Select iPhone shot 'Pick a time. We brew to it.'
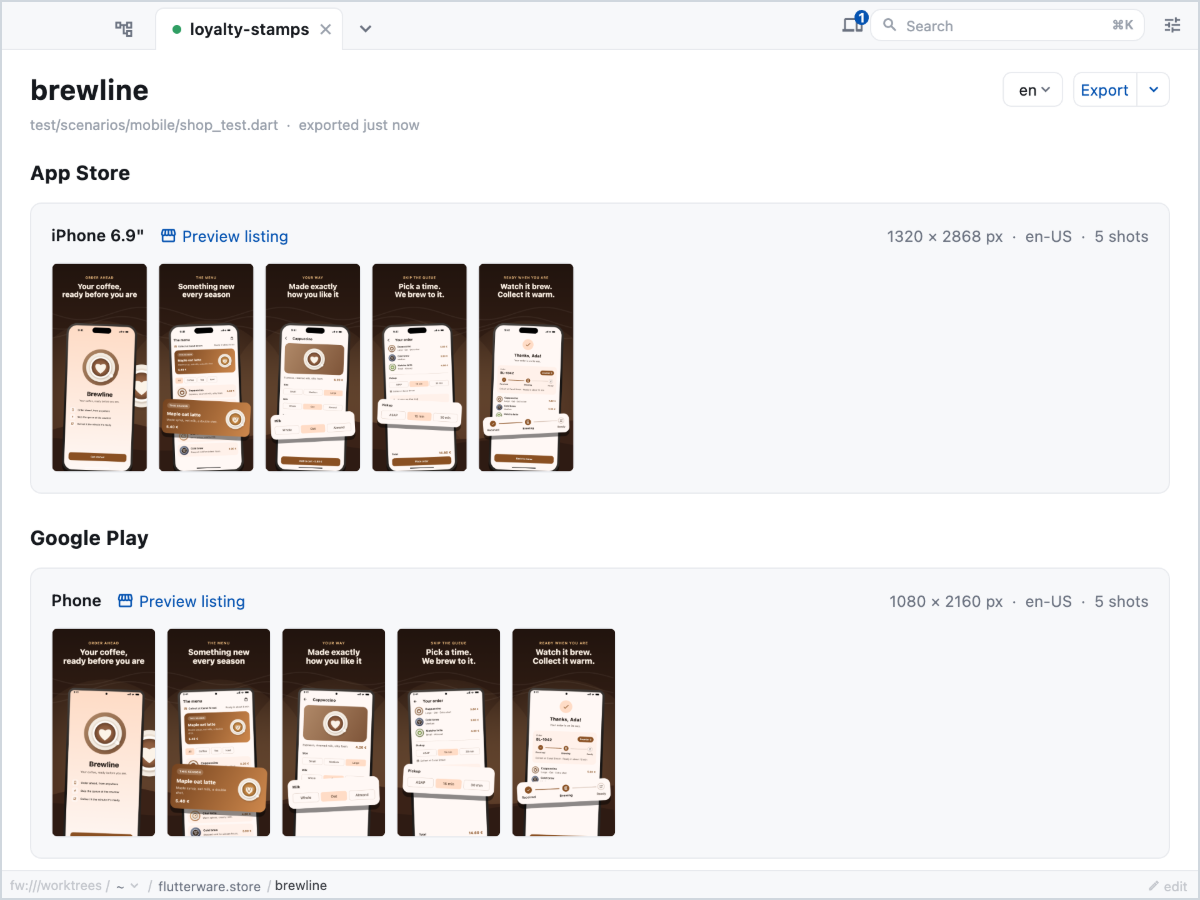 point(419,367)
